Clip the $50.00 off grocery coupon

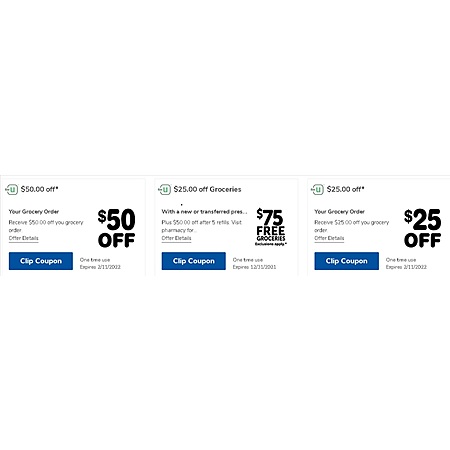click(x=41, y=261)
